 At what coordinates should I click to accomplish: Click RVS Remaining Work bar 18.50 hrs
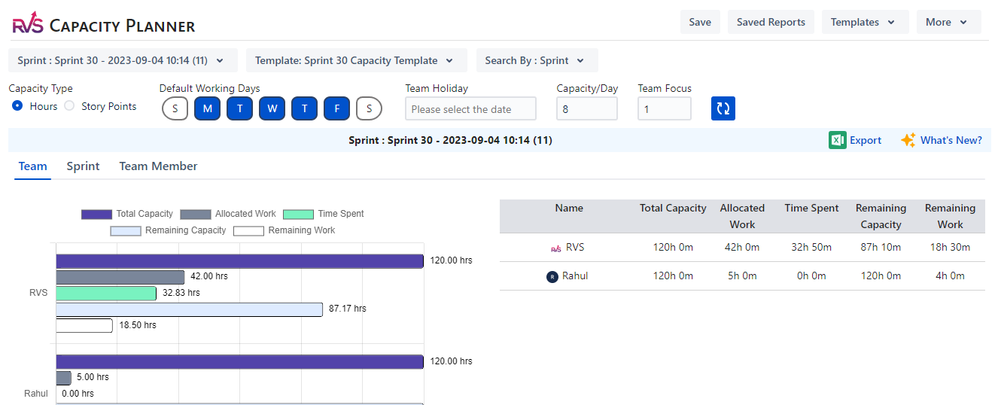[85, 325]
